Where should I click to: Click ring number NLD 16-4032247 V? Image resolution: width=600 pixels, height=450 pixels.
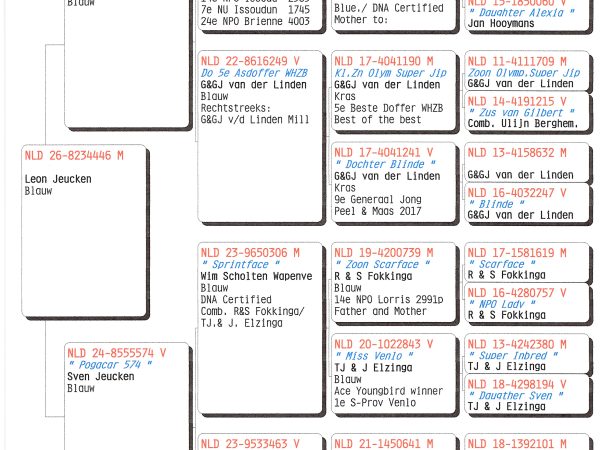(517, 193)
